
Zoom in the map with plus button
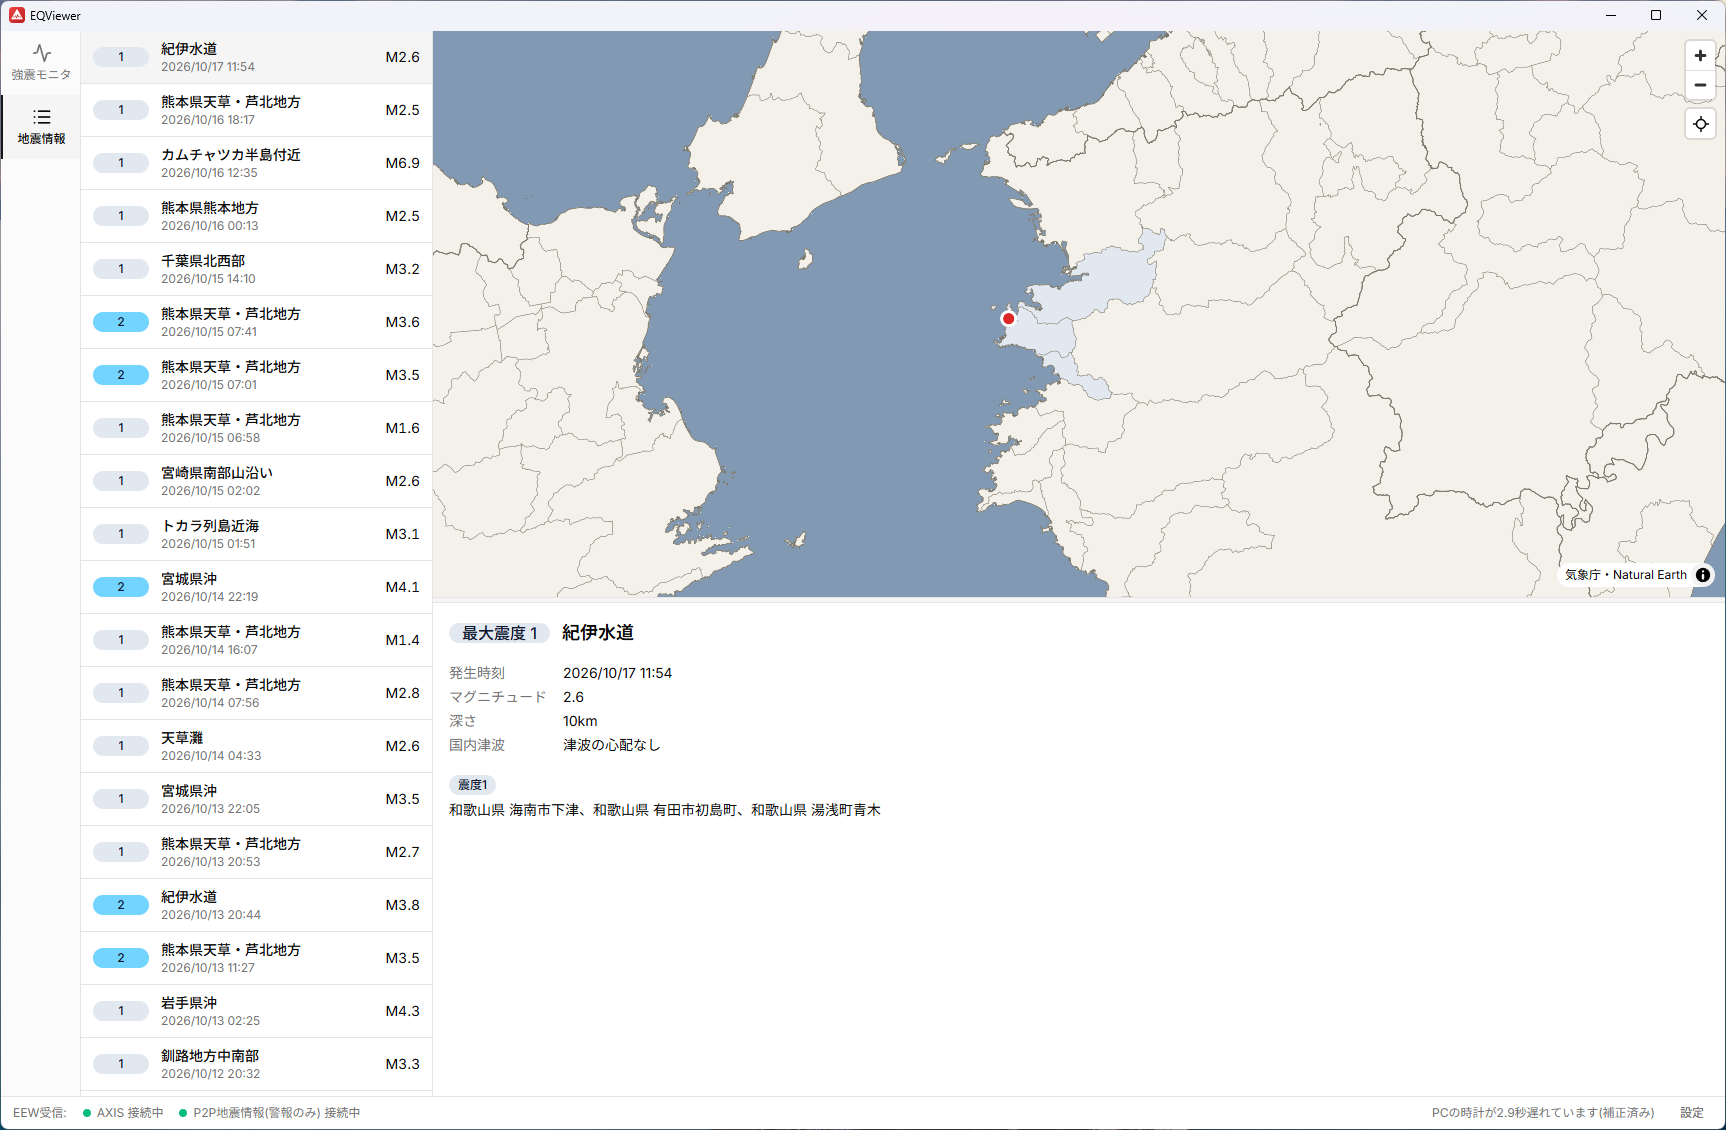tap(1700, 56)
